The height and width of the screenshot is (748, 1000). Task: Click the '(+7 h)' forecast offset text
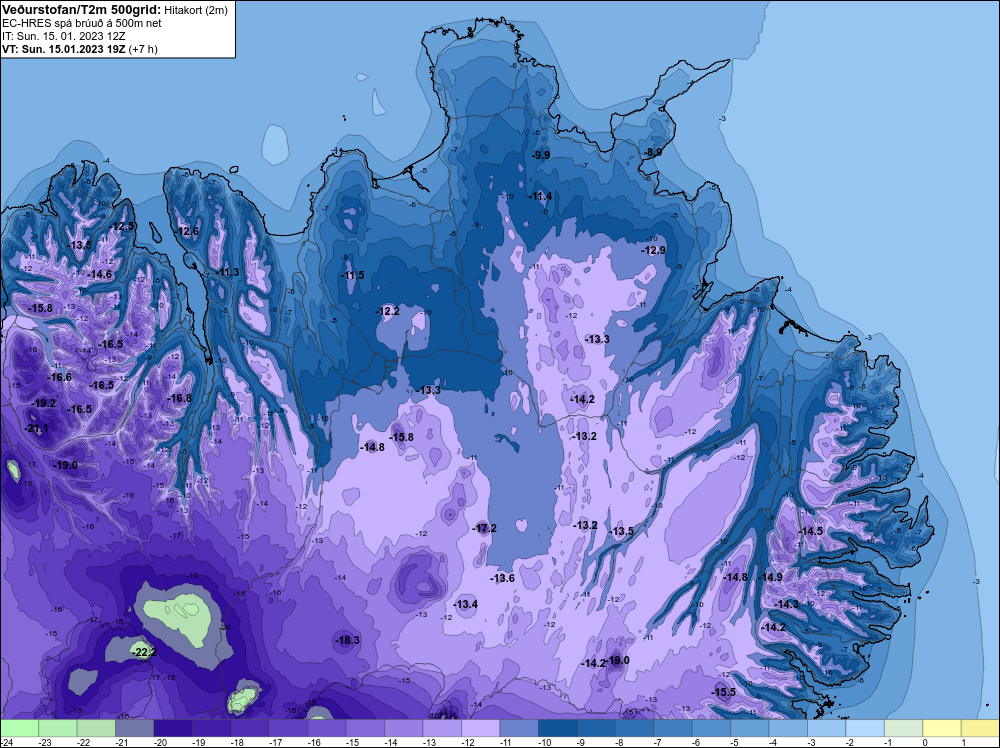[143, 48]
